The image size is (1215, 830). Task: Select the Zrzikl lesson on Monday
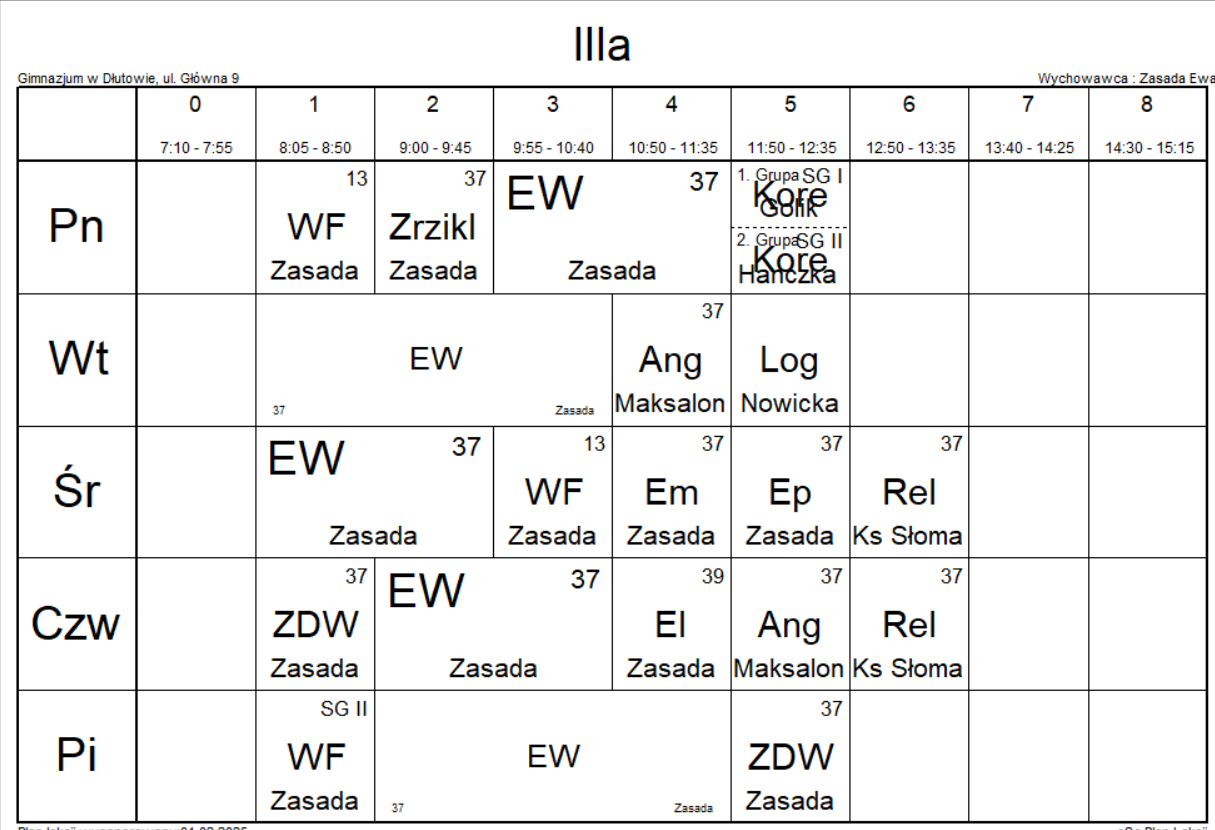point(434,227)
